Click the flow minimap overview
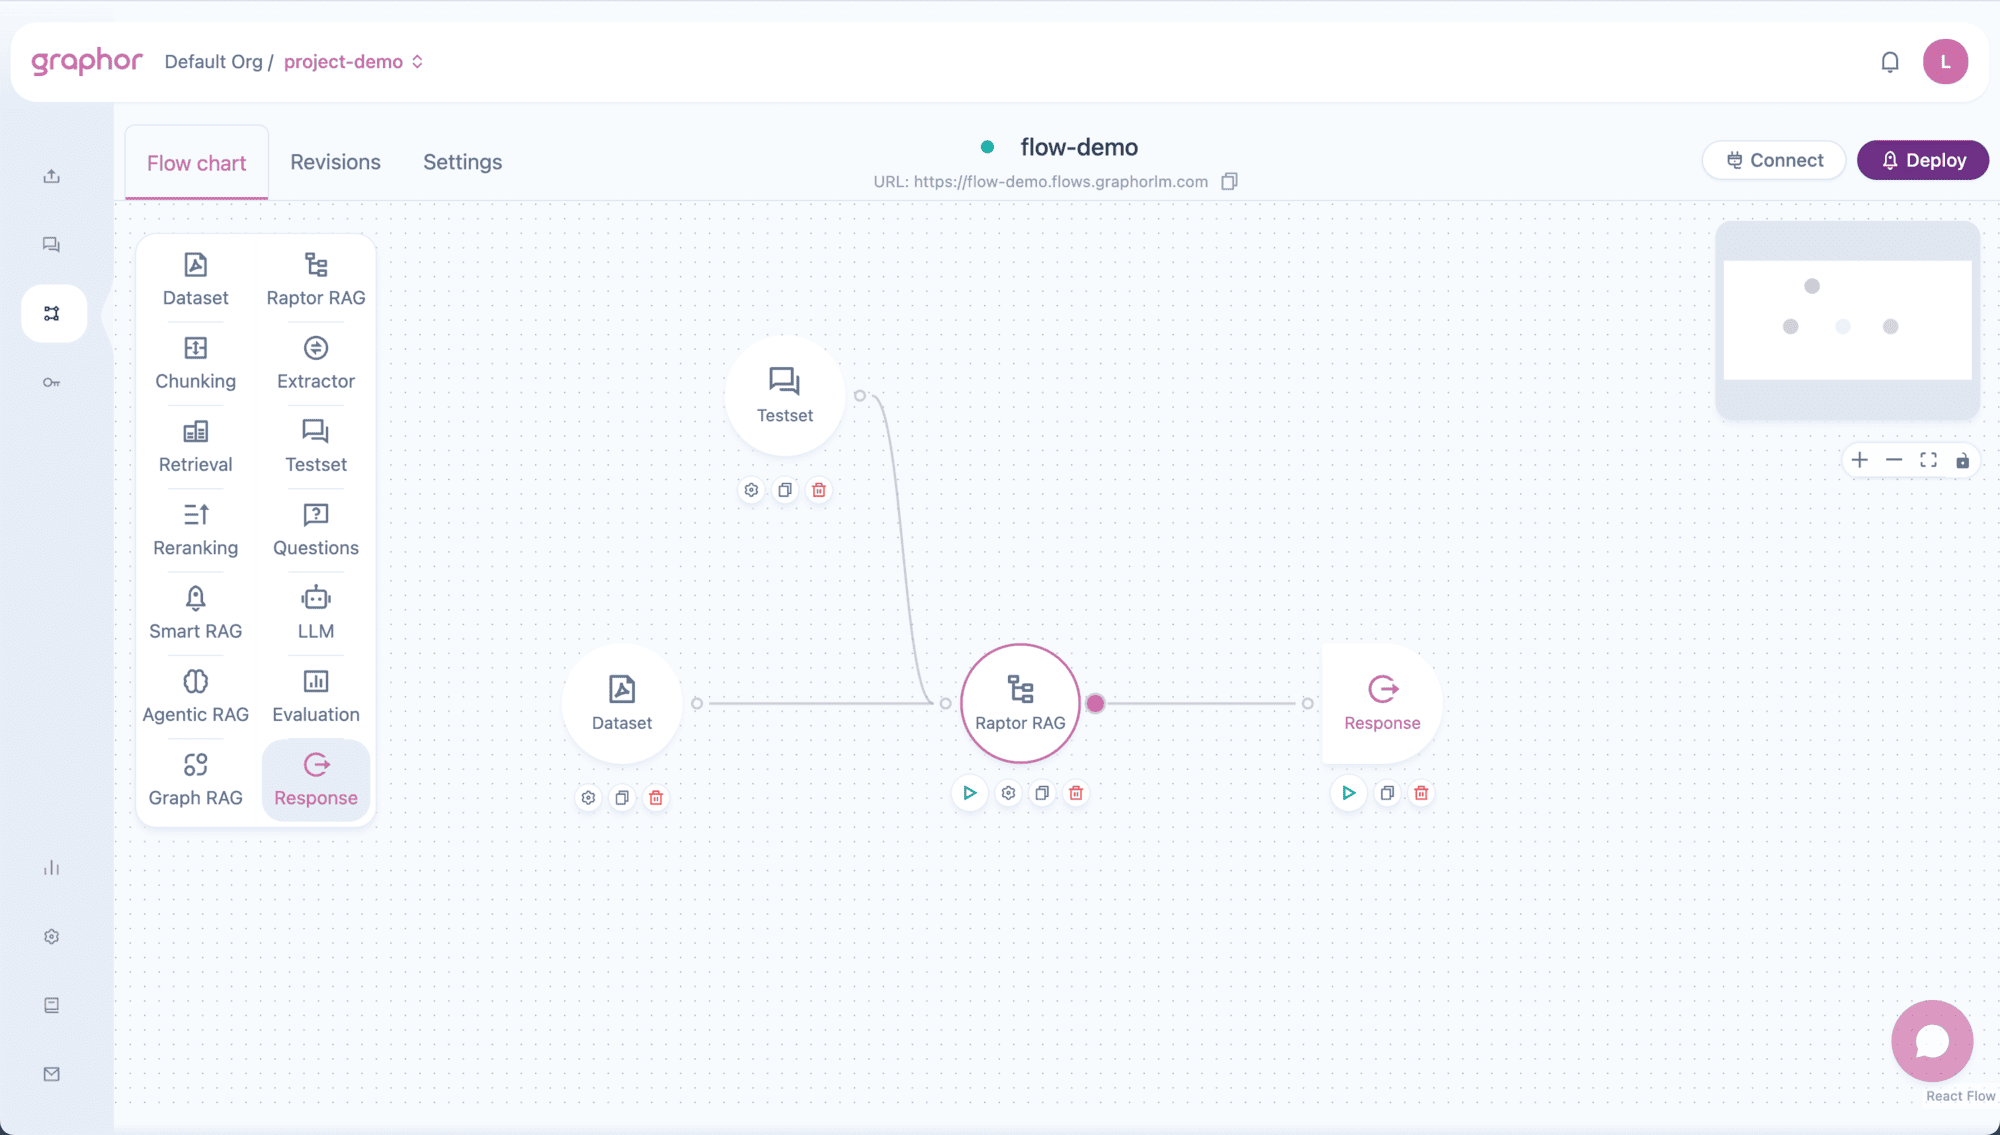2000x1135 pixels. point(1847,320)
